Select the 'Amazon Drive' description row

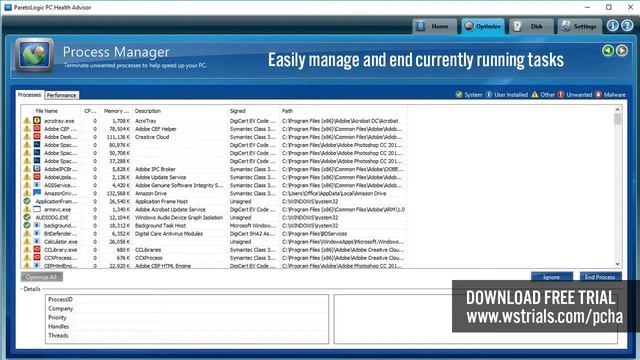coord(214,193)
